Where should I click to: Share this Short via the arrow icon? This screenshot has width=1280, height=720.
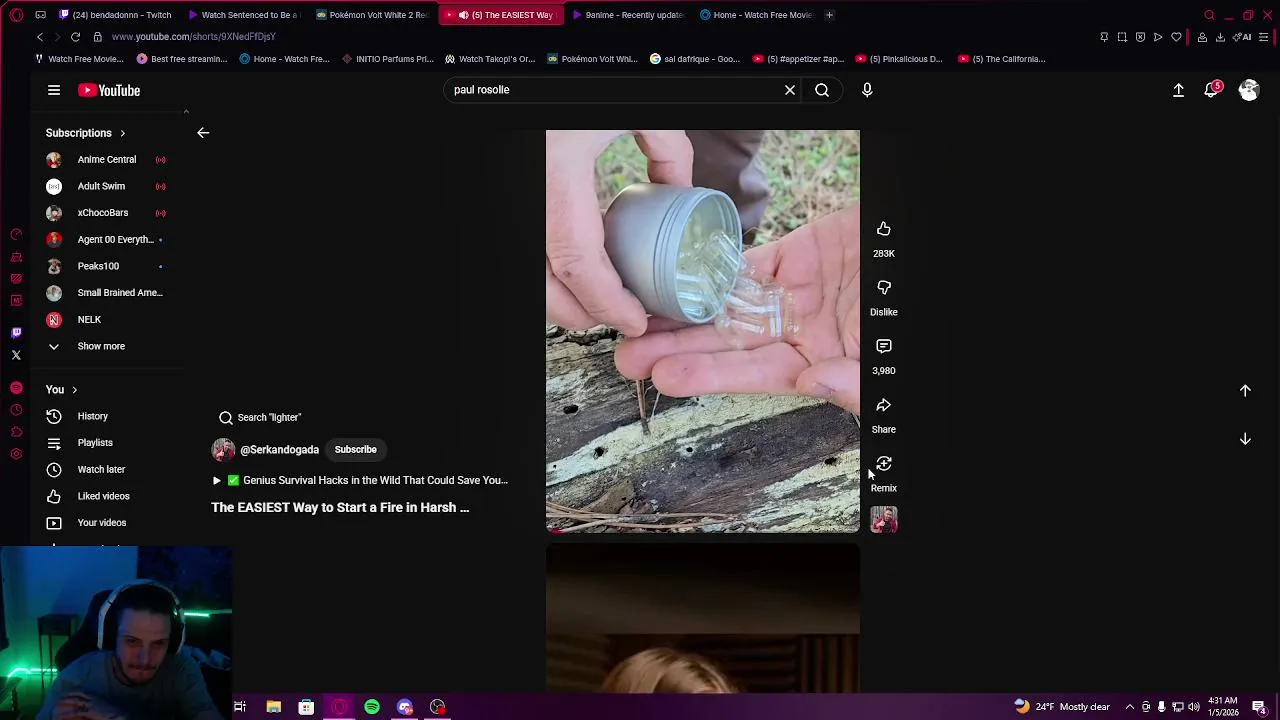[883, 405]
